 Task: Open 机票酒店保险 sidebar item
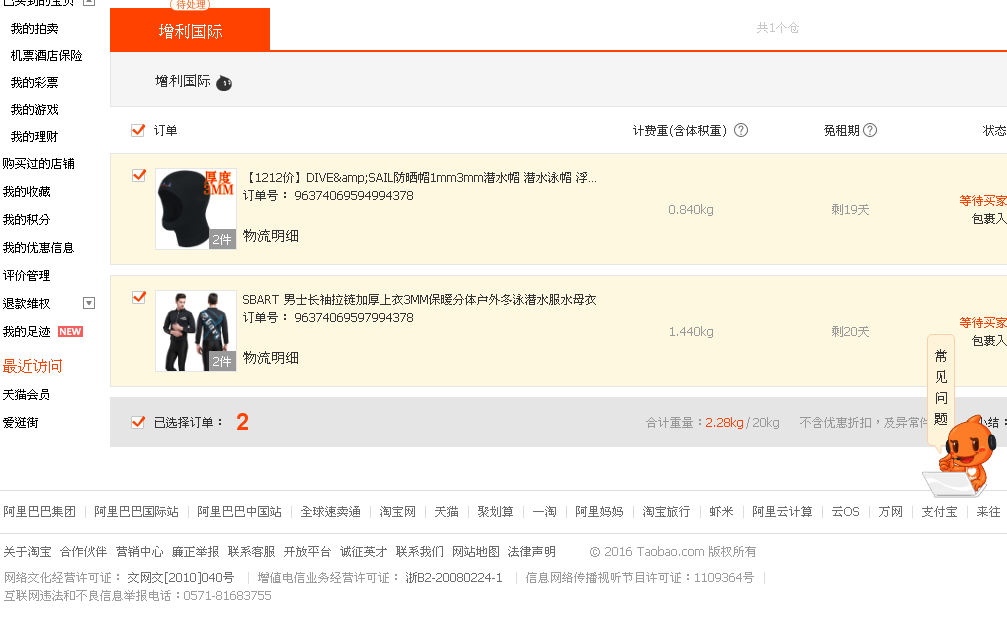tap(46, 56)
